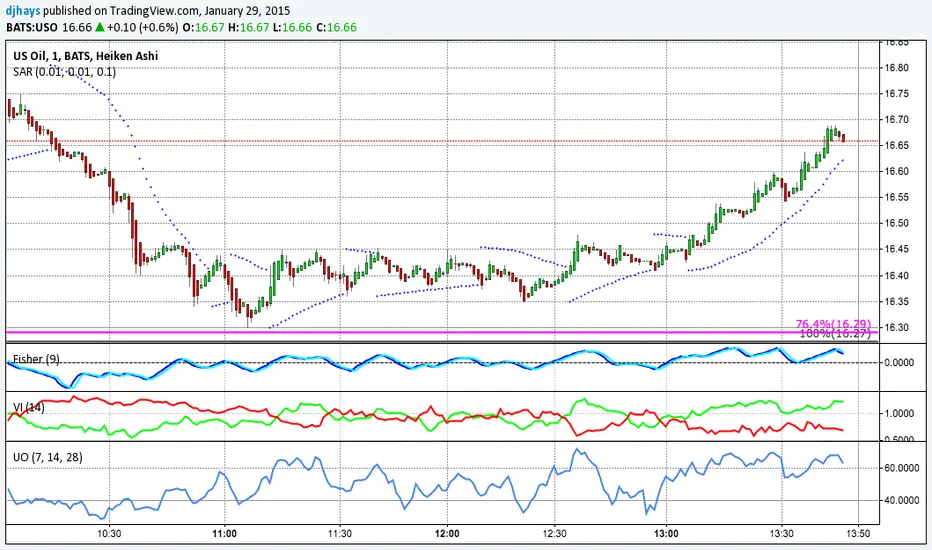
Task: Click the 16.60 price axis label
Action: [x=896, y=171]
